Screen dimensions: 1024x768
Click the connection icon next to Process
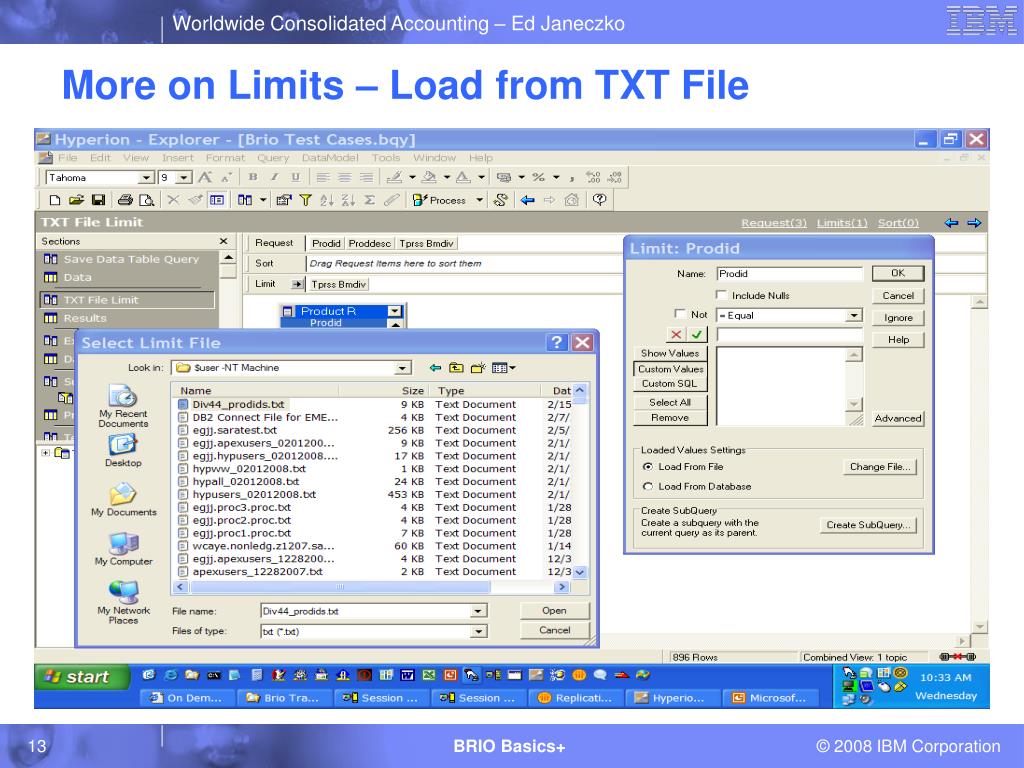point(501,200)
